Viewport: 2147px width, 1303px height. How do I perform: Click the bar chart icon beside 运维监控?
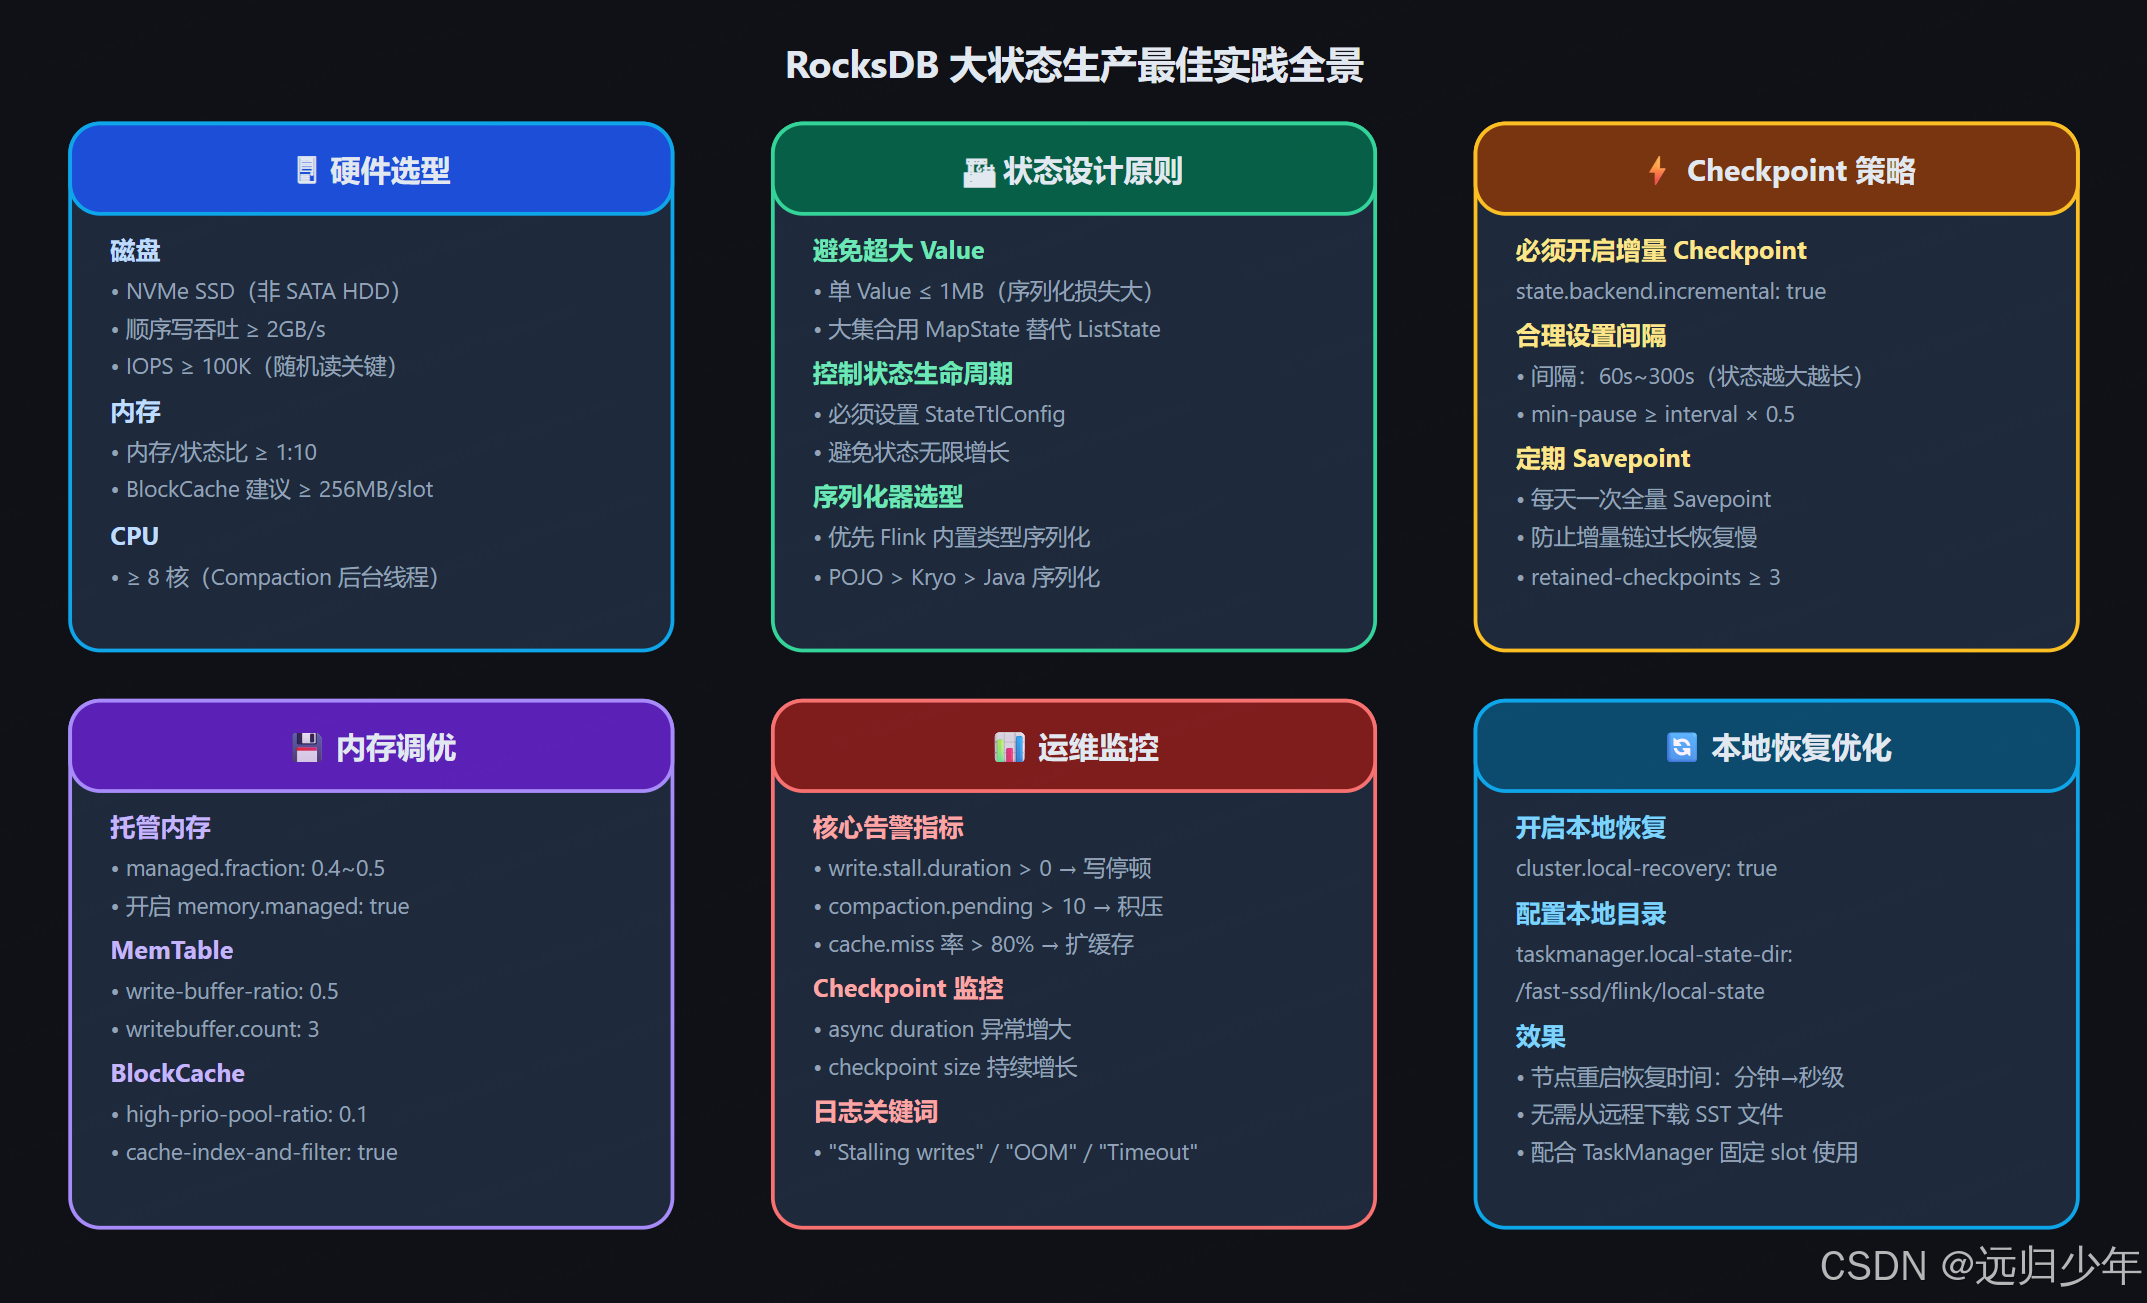point(1009,748)
